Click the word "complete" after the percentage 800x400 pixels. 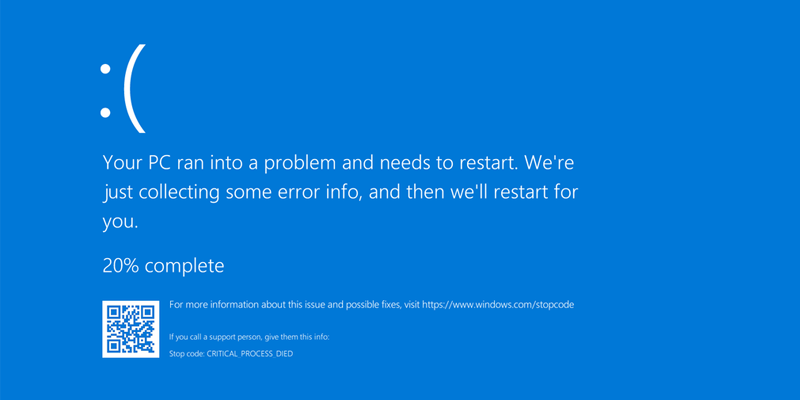(x=184, y=266)
